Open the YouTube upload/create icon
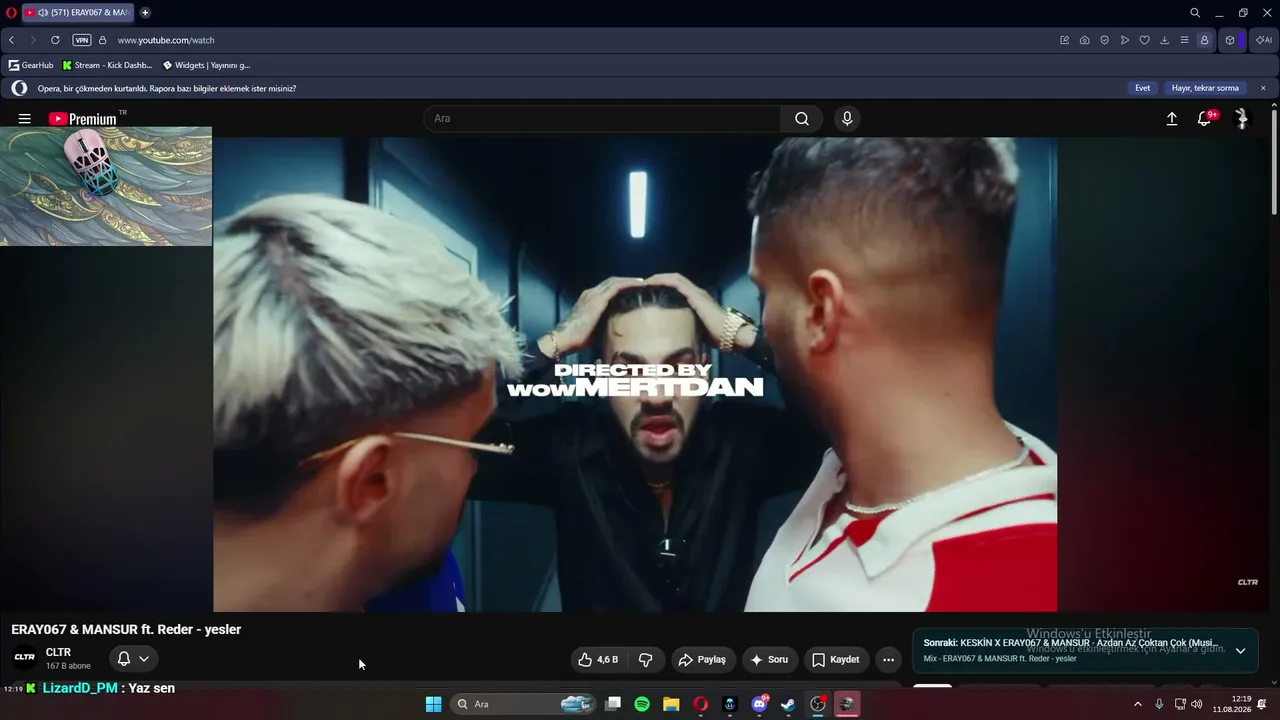This screenshot has height=720, width=1280. pyautogui.click(x=1172, y=119)
